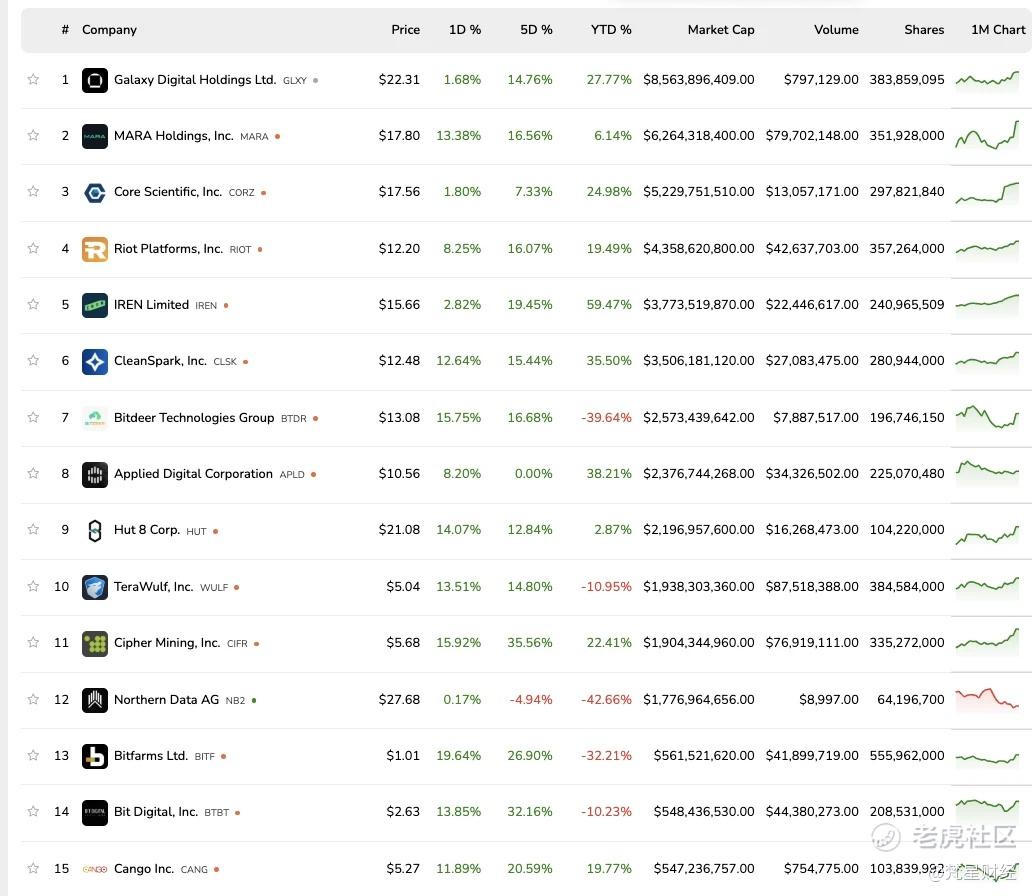Toggle favorite star for Applied Digital

coord(33,474)
